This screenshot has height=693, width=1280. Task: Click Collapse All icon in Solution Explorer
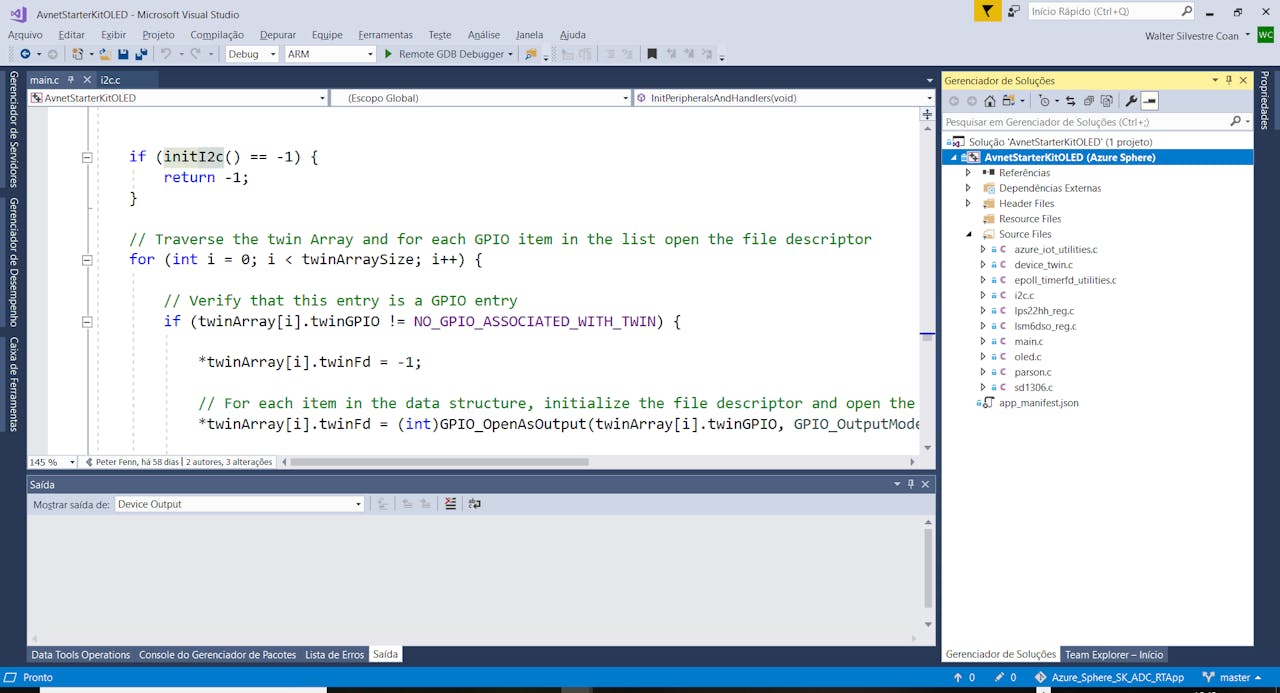[1089, 101]
